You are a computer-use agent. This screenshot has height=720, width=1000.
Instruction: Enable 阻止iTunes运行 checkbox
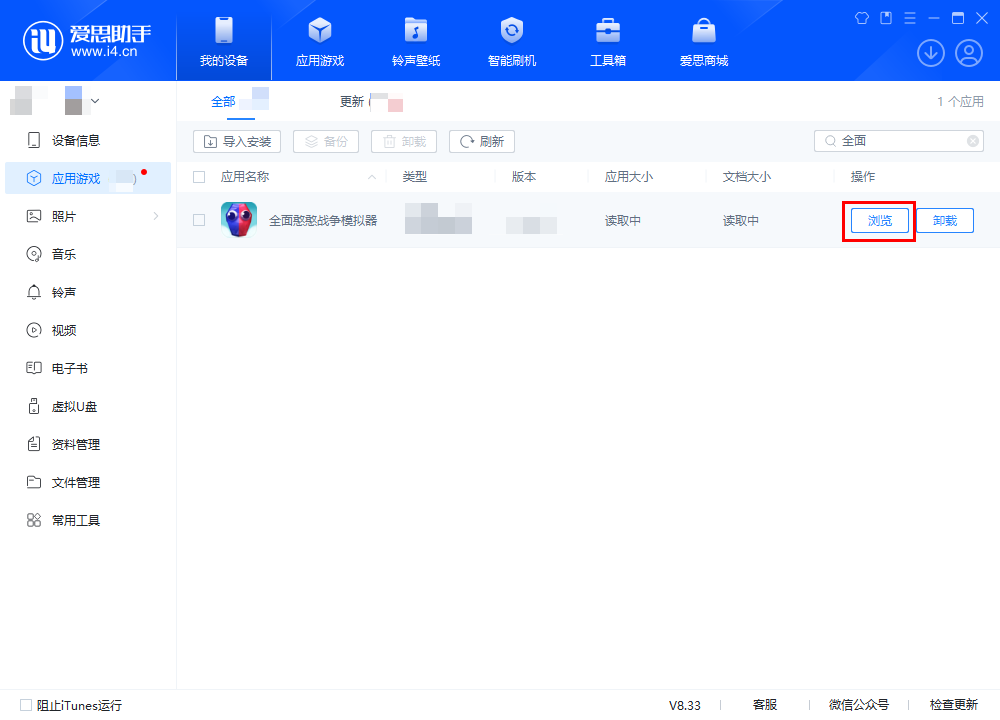[x=26, y=705]
